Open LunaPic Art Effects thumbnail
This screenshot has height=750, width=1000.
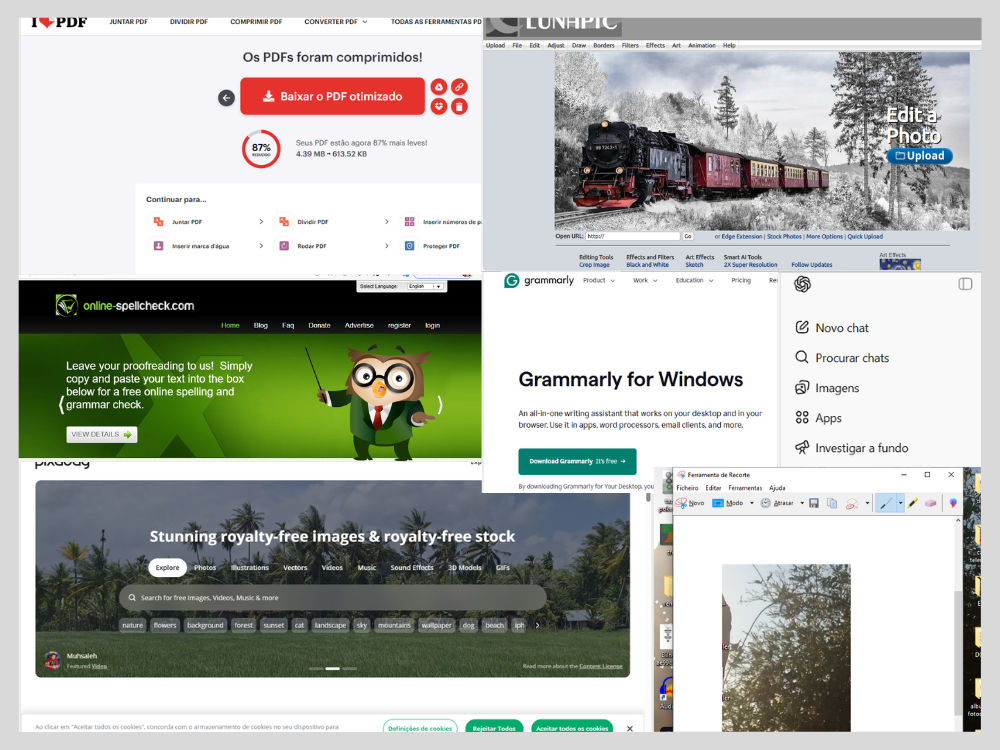[900, 264]
